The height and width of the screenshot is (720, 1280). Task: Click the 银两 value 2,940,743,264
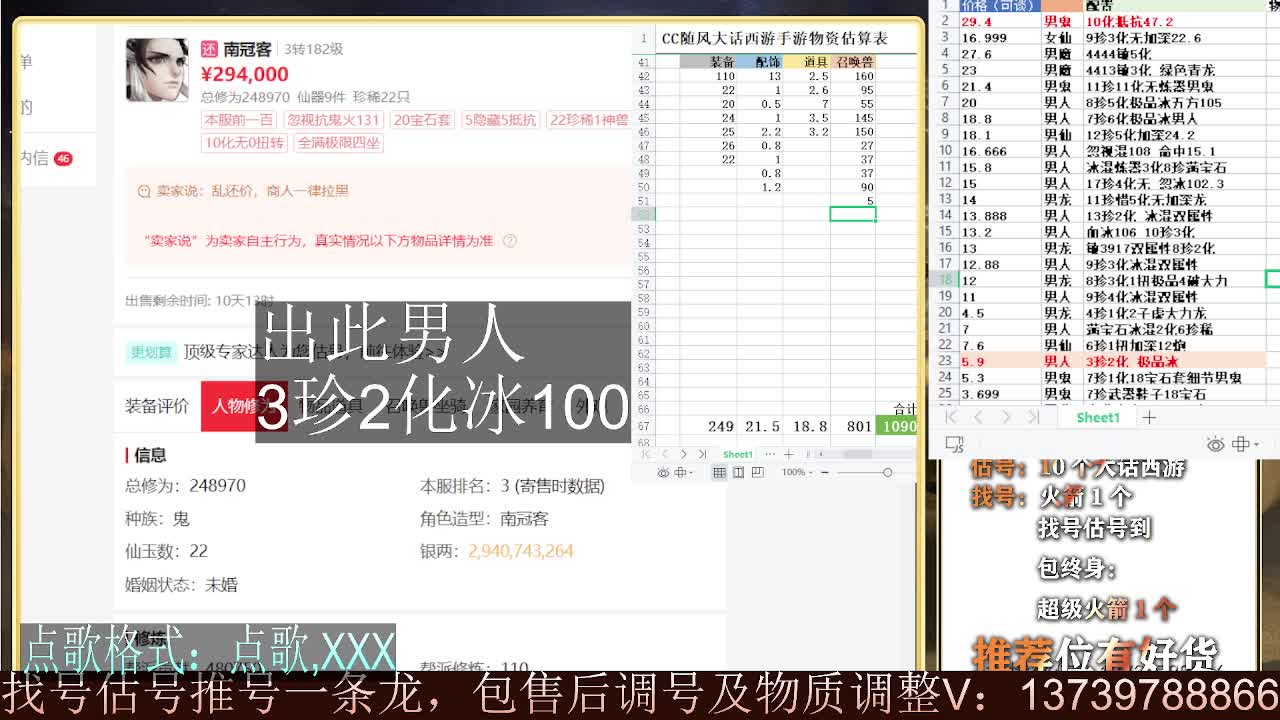(520, 551)
